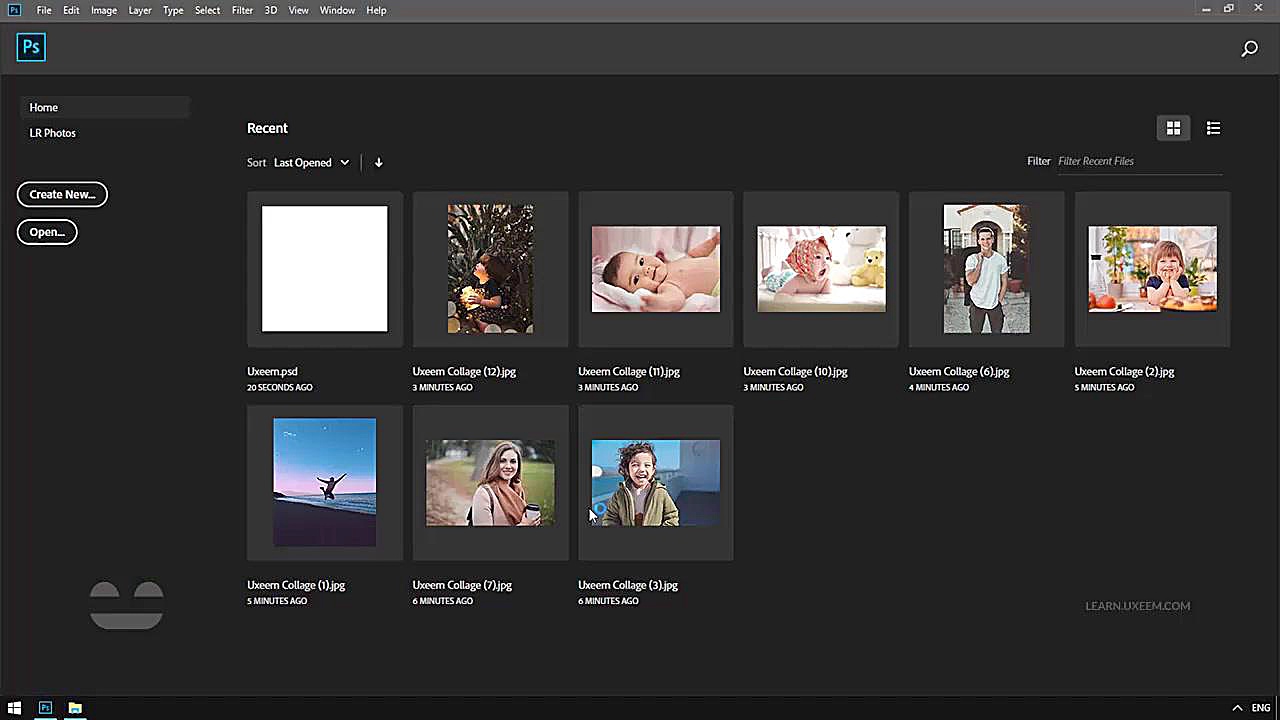Select Home in the sidebar
Screen dimensions: 1280x720
(104, 107)
